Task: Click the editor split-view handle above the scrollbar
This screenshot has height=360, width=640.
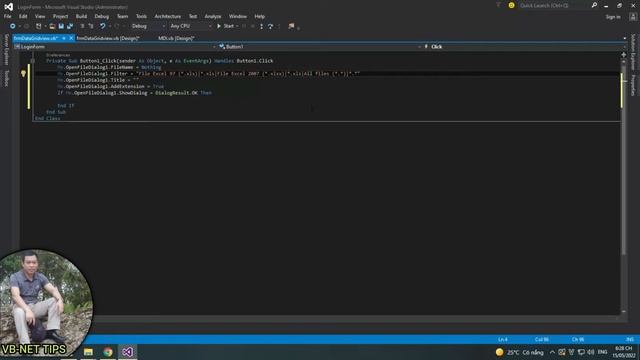Action: (x=623, y=54)
